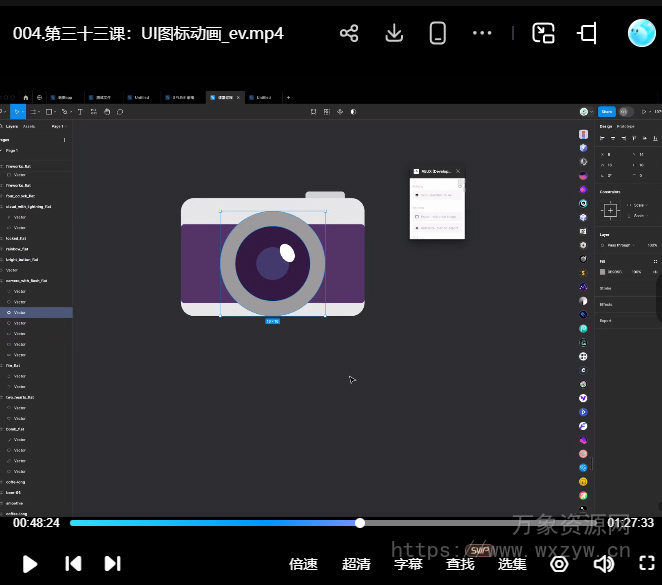
Task: Click the camera lens in the video
Action: tap(272, 263)
